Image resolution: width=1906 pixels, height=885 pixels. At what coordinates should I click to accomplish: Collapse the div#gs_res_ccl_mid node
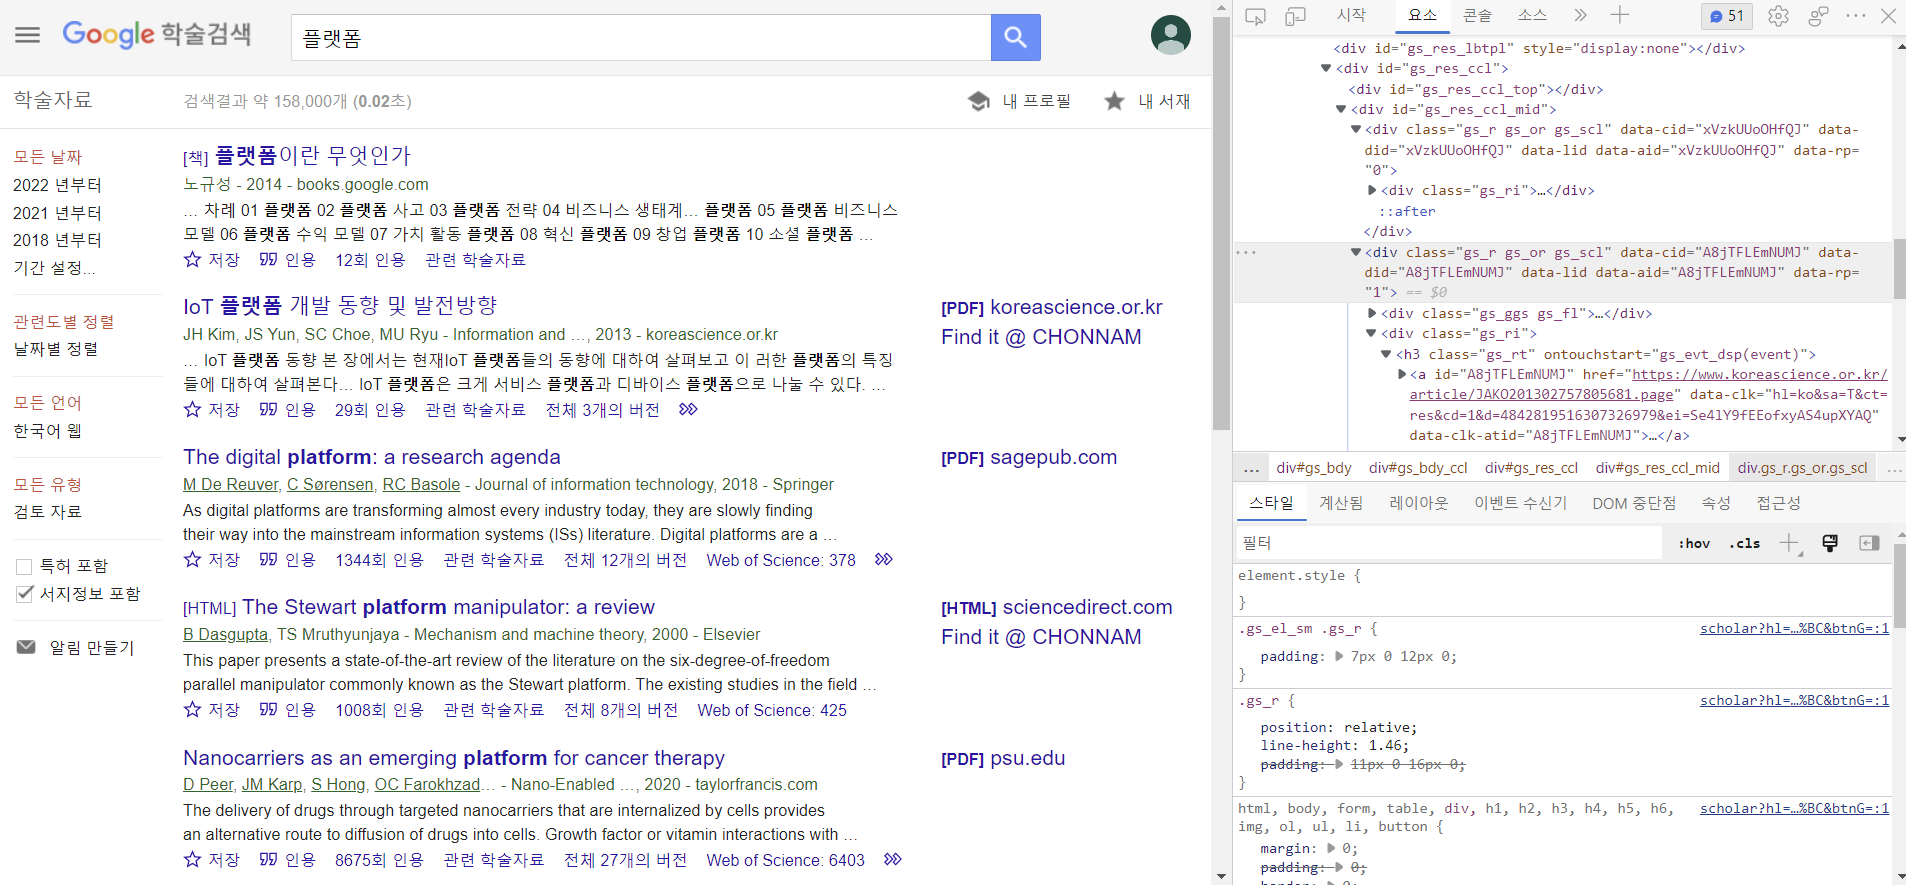click(1341, 110)
